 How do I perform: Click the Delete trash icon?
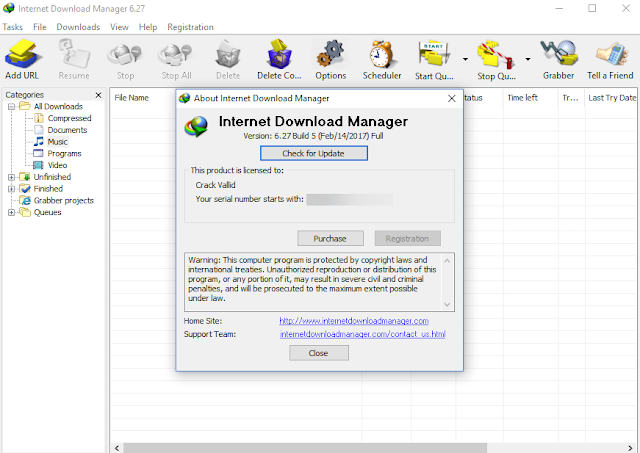(x=228, y=54)
